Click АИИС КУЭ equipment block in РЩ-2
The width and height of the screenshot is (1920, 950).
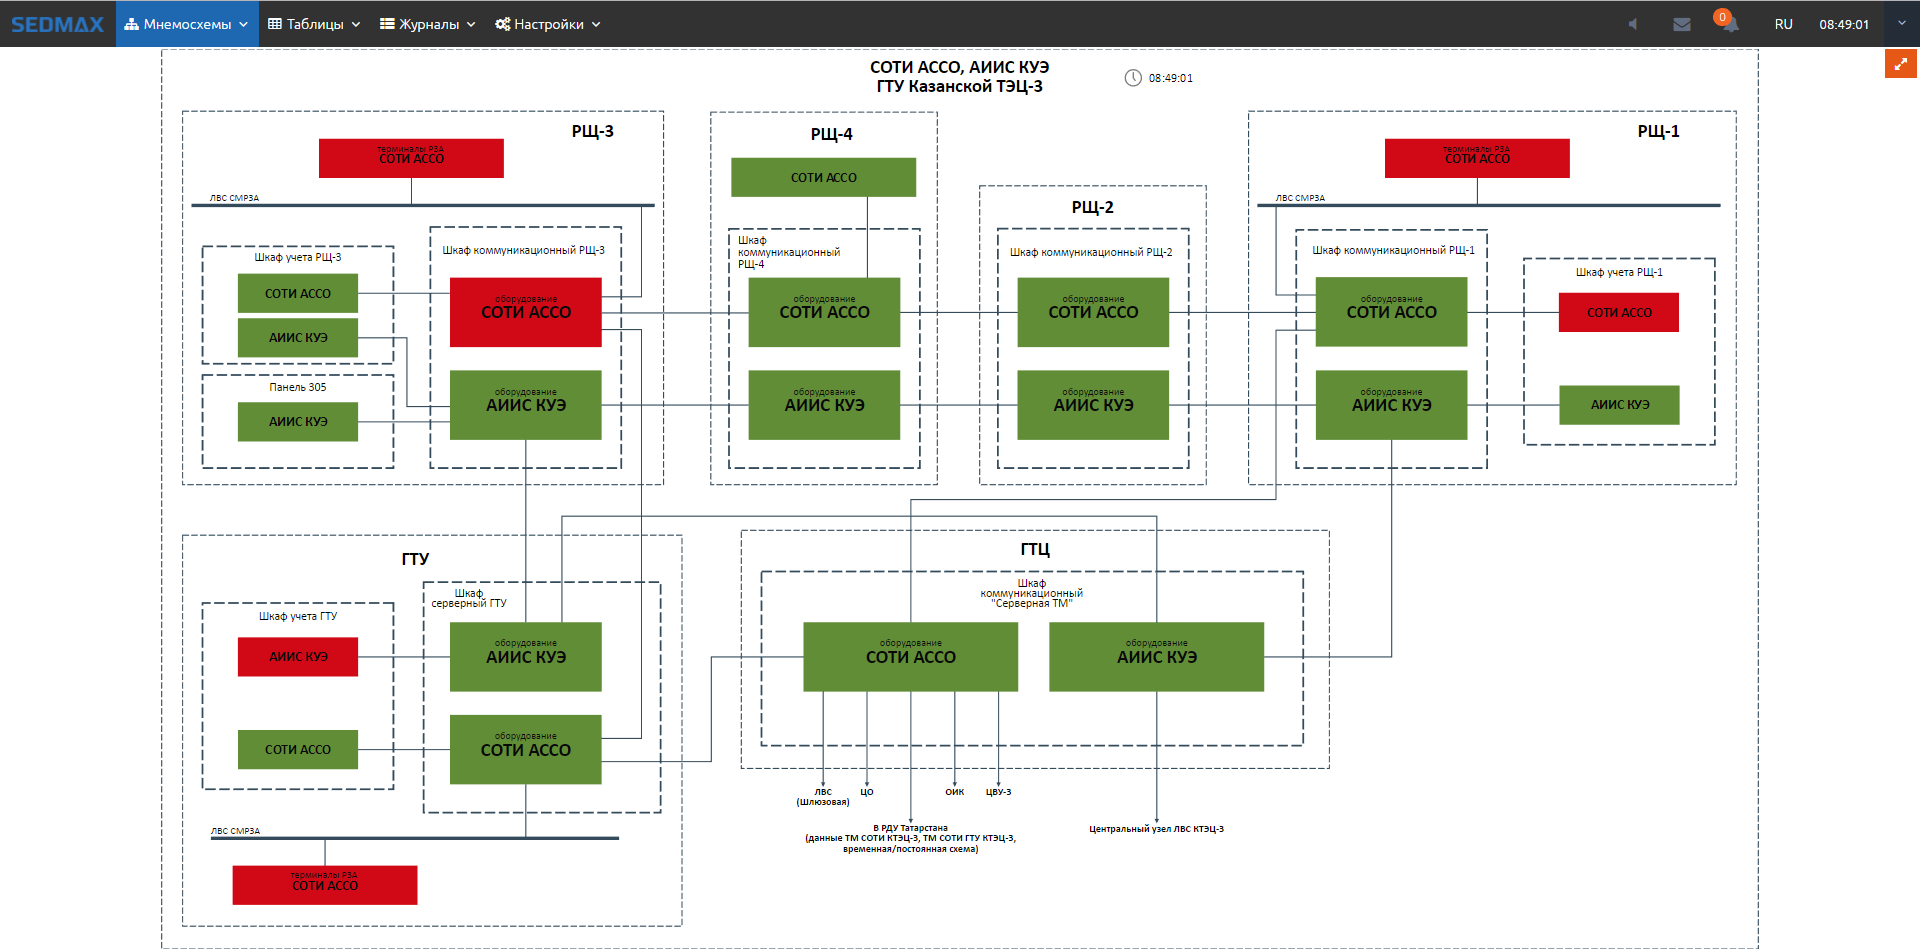[1092, 405]
